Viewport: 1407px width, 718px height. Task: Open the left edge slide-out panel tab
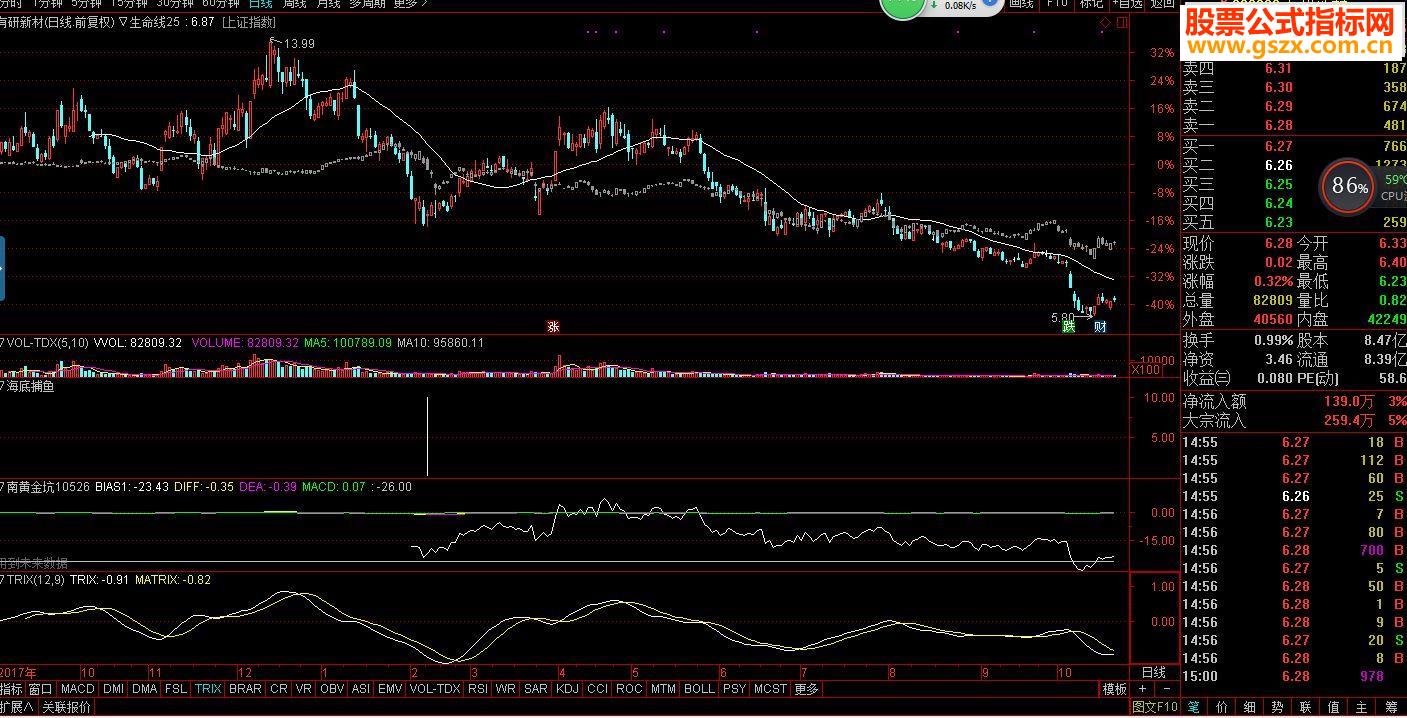pos(3,268)
